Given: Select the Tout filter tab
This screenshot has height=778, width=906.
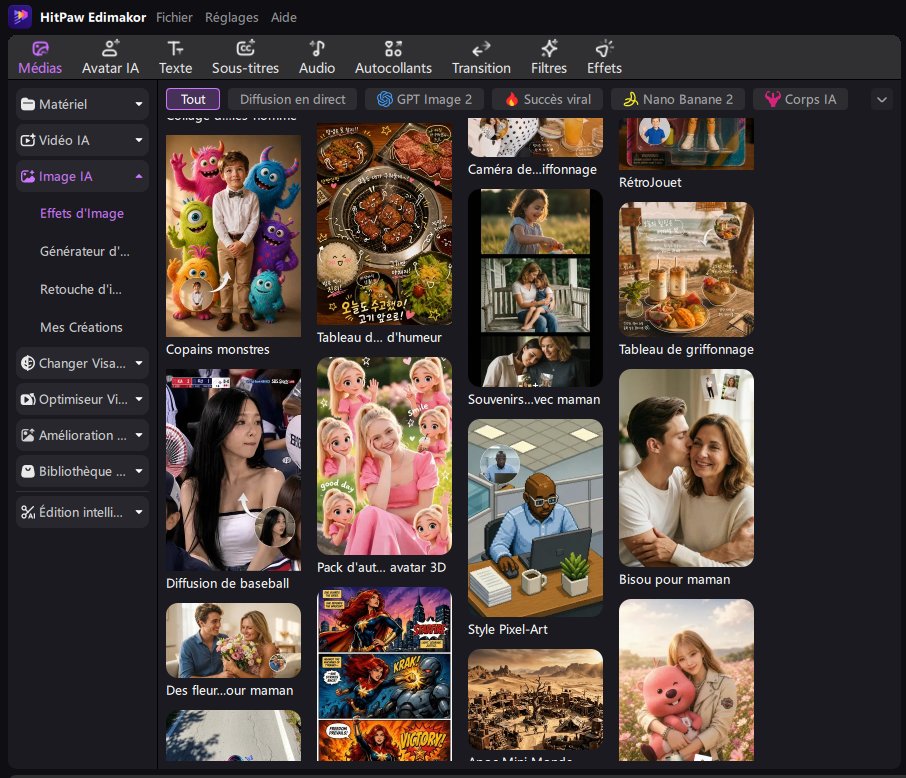Looking at the screenshot, I should tap(193, 99).
